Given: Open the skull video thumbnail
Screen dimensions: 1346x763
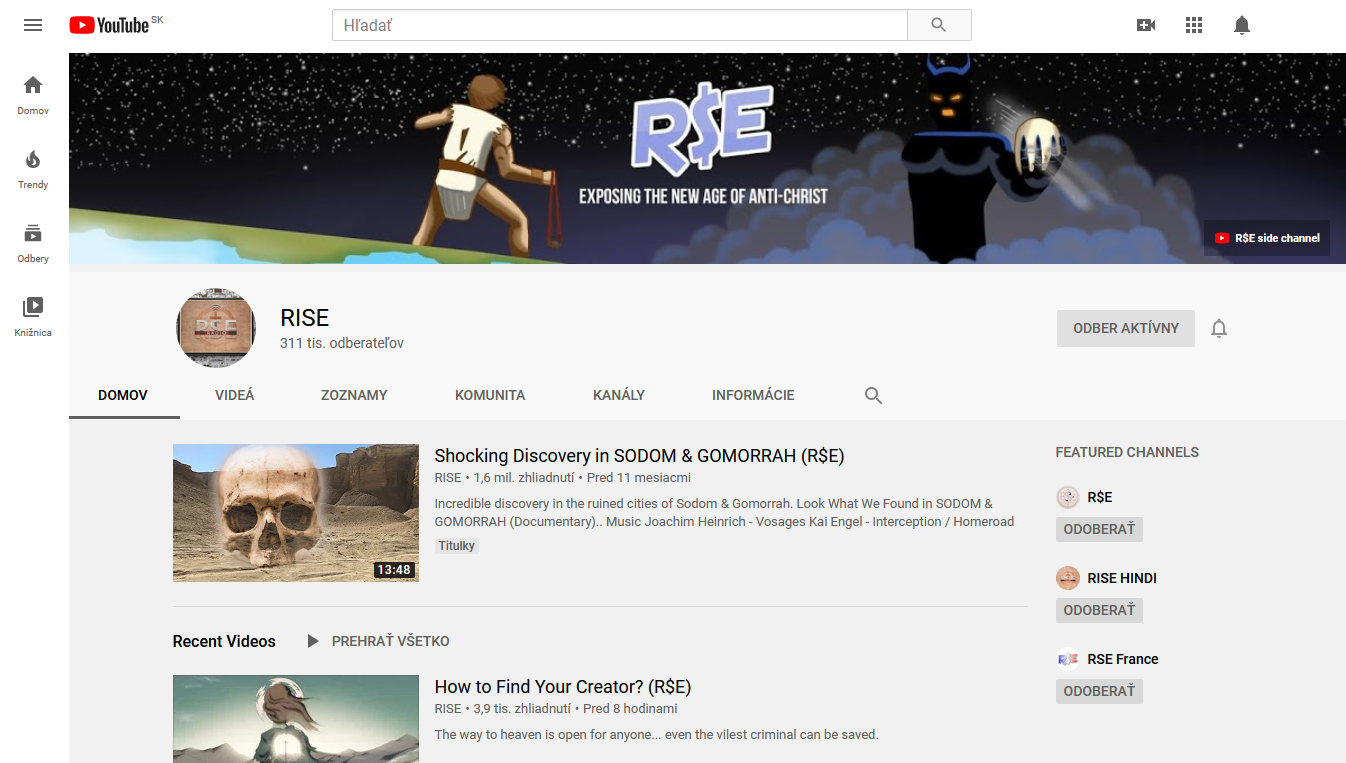Looking at the screenshot, I should [x=296, y=513].
